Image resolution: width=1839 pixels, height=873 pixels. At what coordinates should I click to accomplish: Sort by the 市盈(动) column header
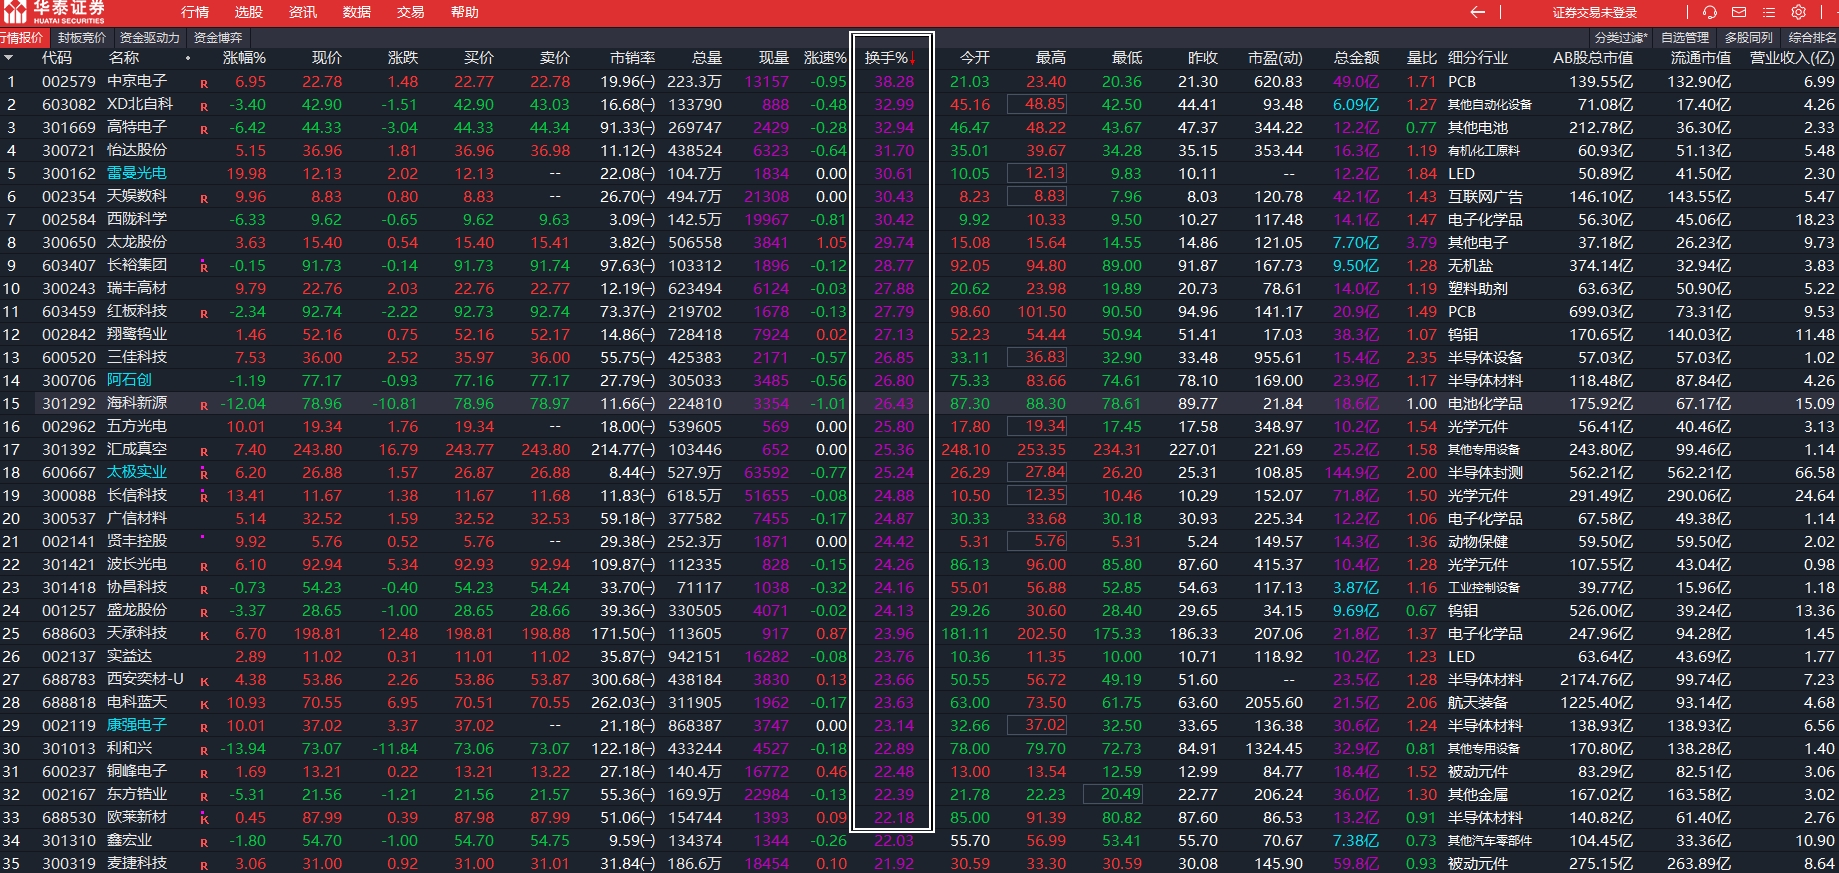[1275, 58]
